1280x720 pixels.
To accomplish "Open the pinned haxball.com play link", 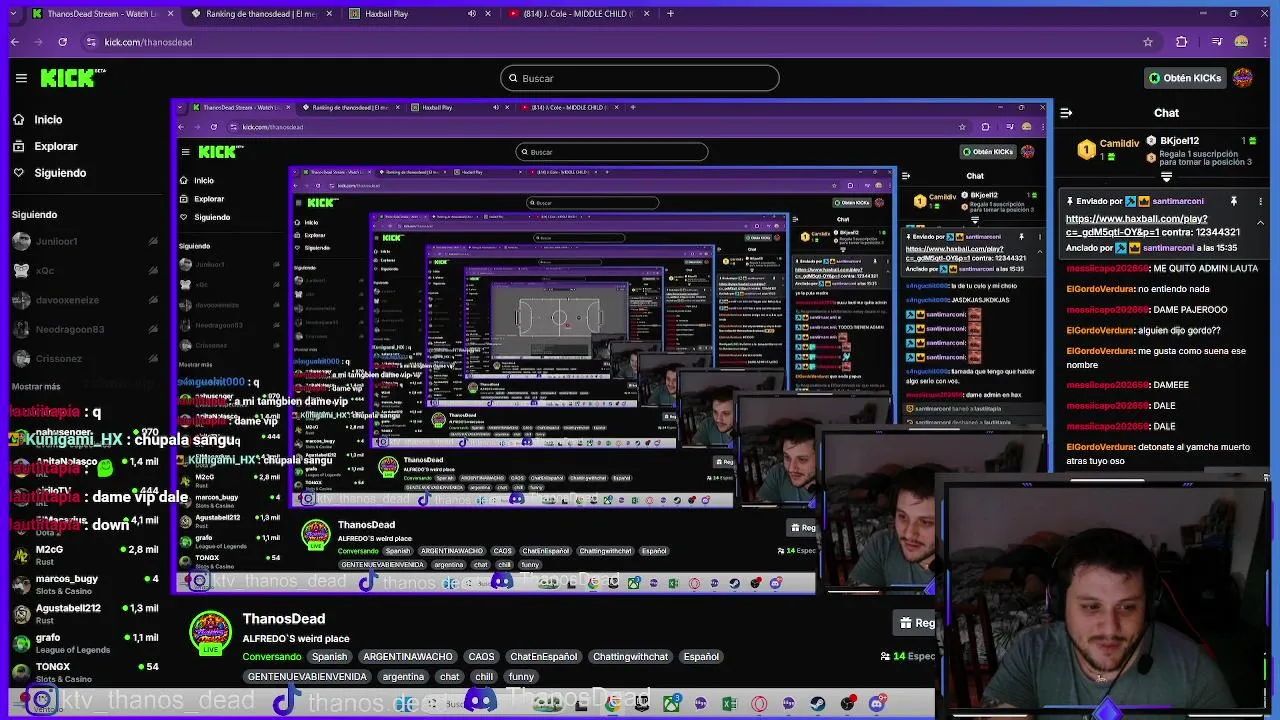I will 1136,225.
